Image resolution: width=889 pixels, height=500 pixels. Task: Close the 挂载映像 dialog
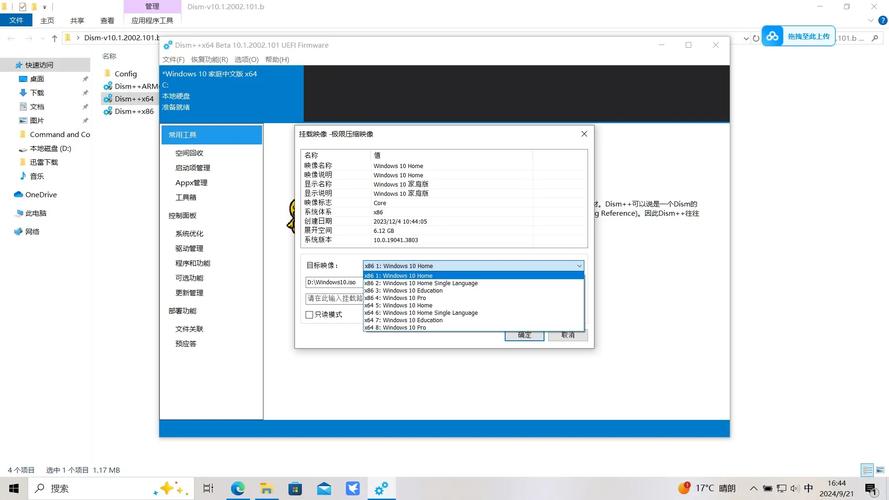click(x=584, y=134)
